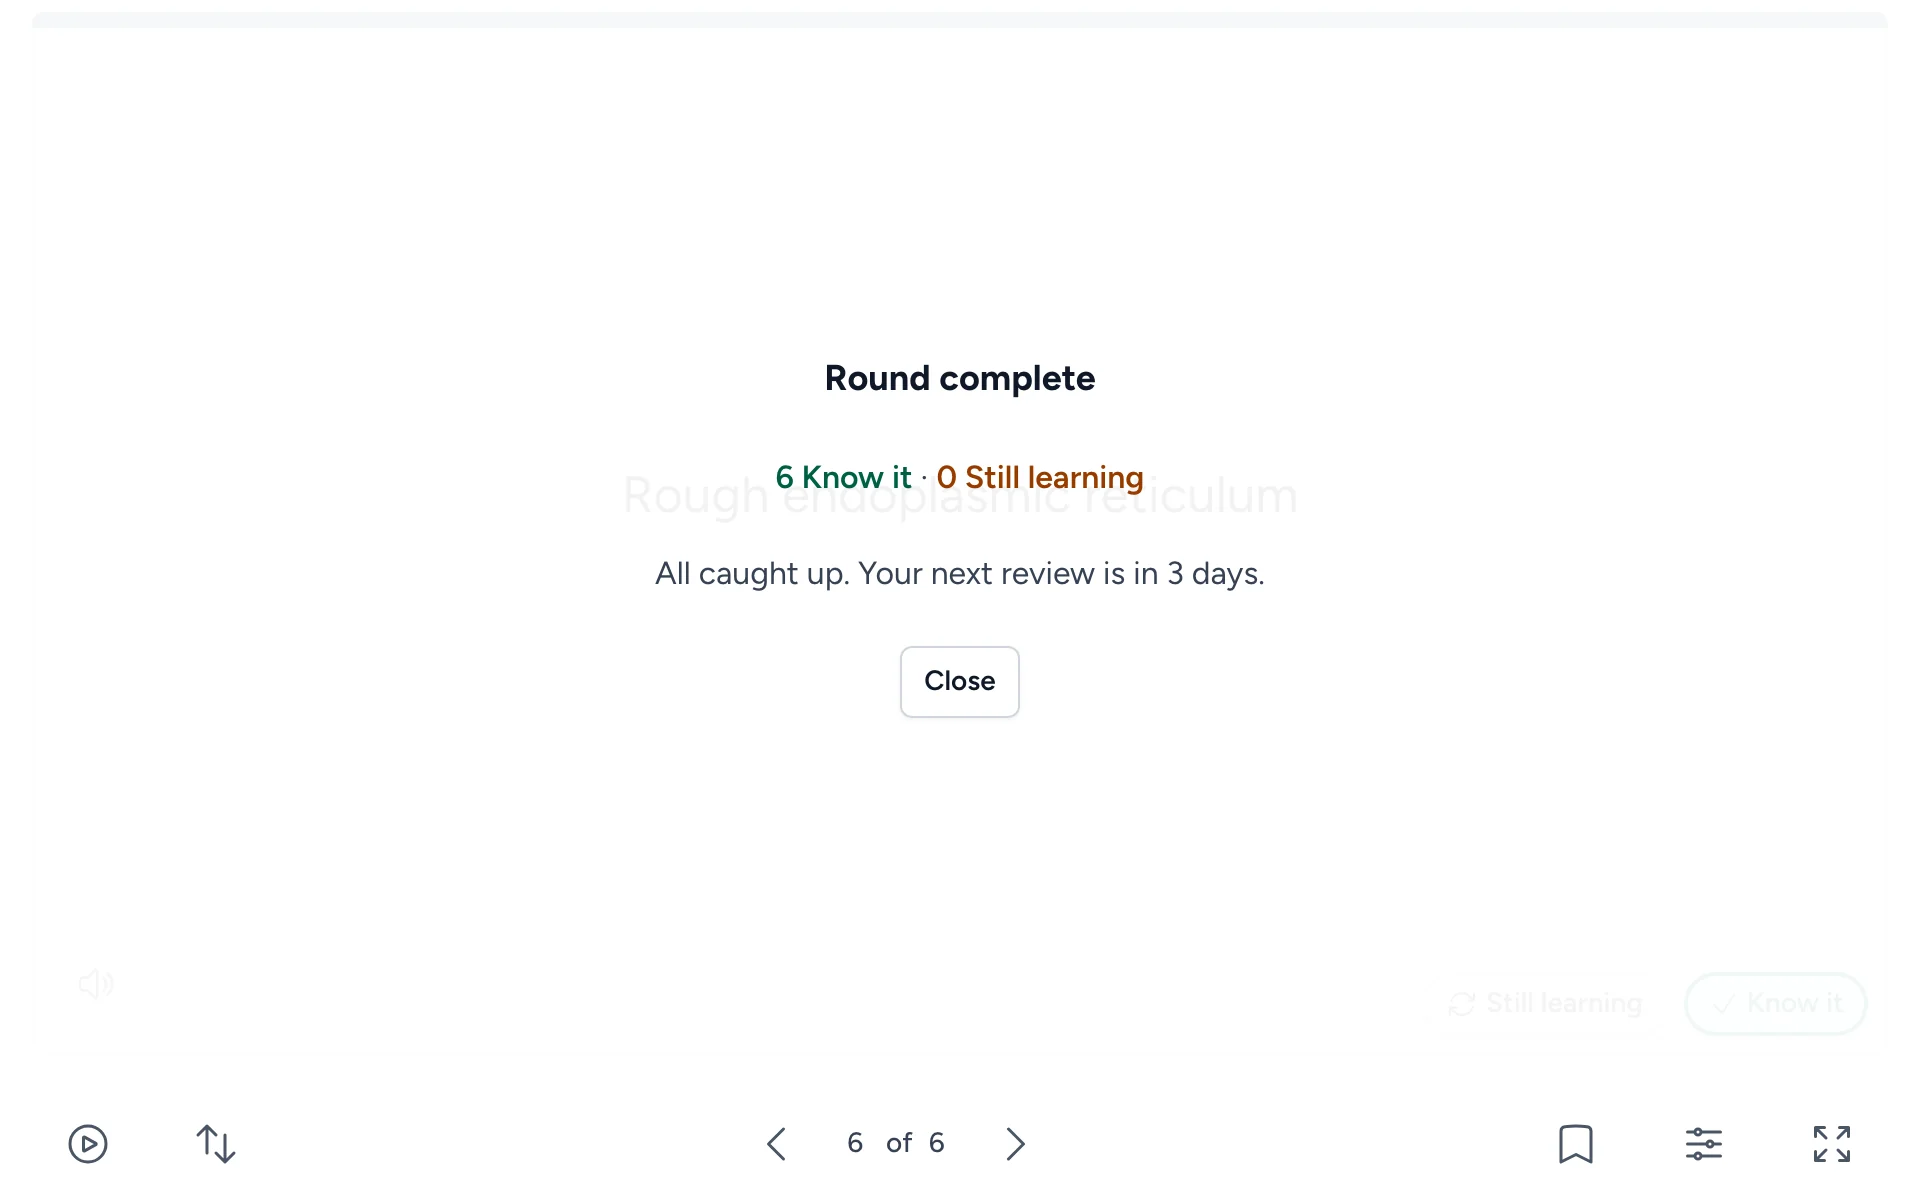
Task: Select the green 6 Know it count
Action: (843, 478)
